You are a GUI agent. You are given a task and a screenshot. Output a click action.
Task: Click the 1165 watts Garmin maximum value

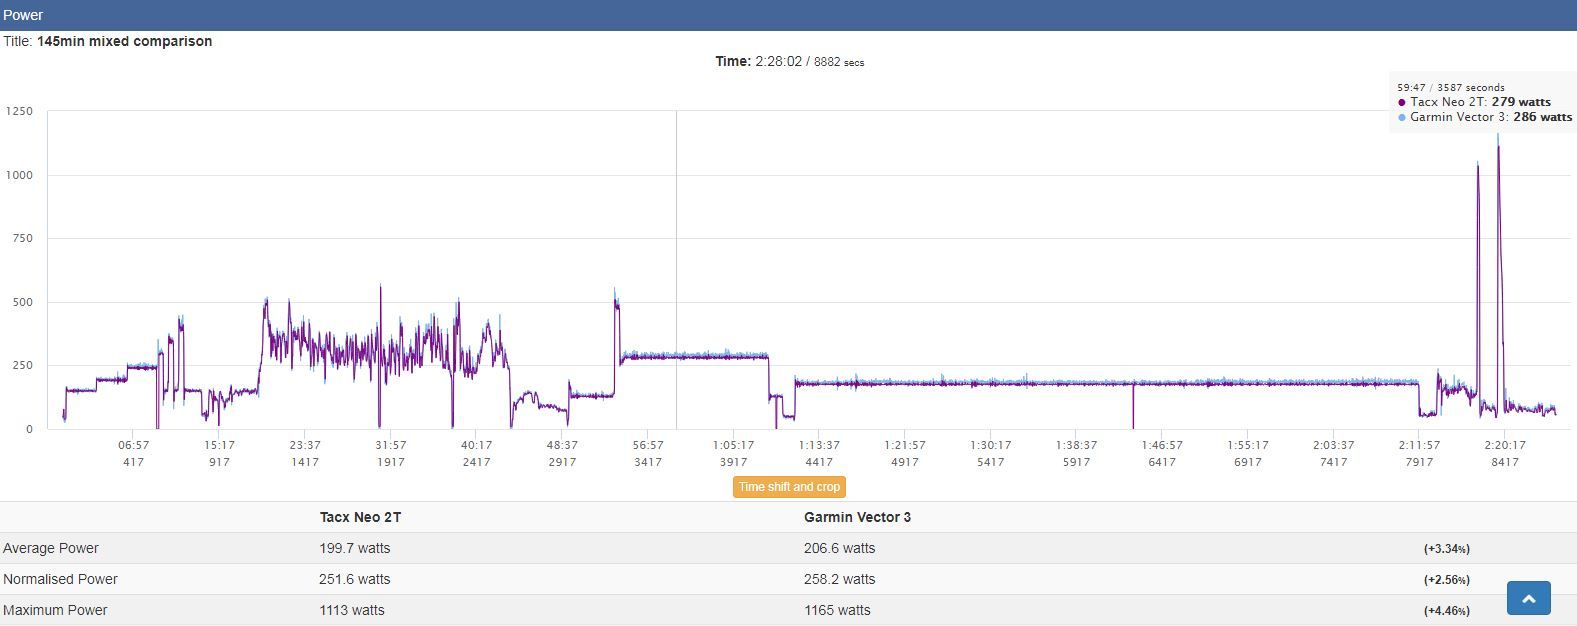pos(837,610)
